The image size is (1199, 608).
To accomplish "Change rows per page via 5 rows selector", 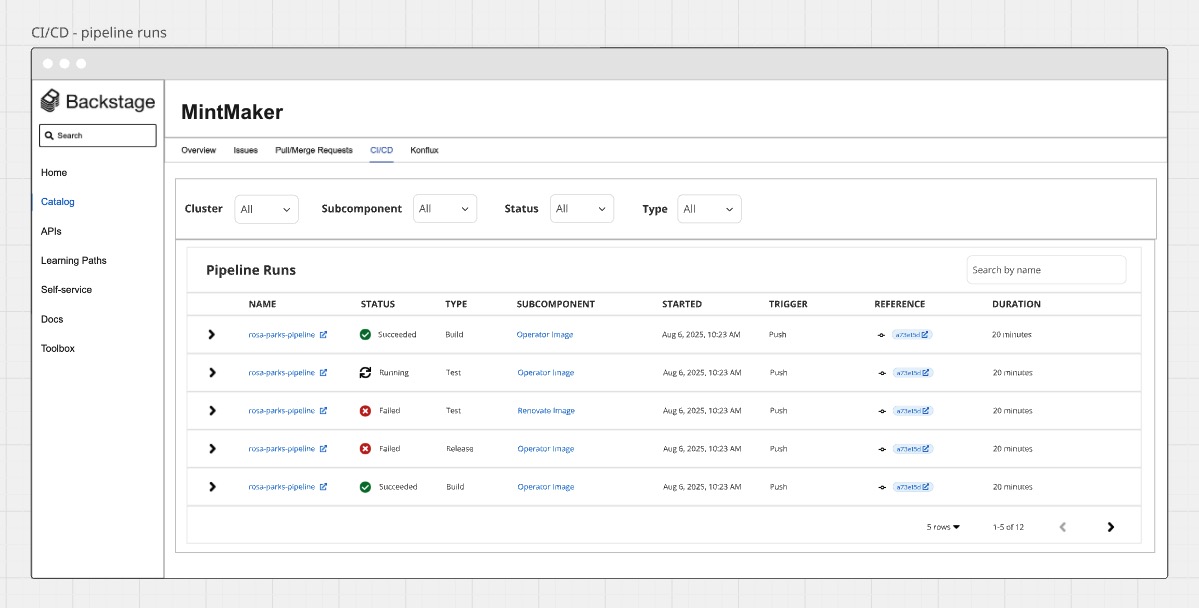I will (x=943, y=527).
